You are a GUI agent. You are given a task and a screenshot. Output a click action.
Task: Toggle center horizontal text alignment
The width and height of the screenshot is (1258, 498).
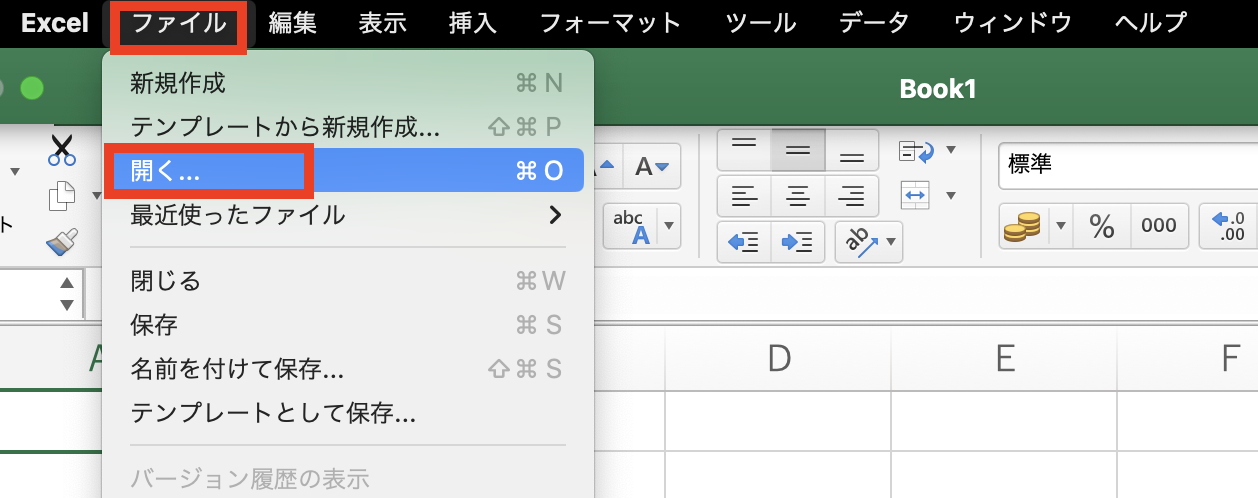point(797,196)
